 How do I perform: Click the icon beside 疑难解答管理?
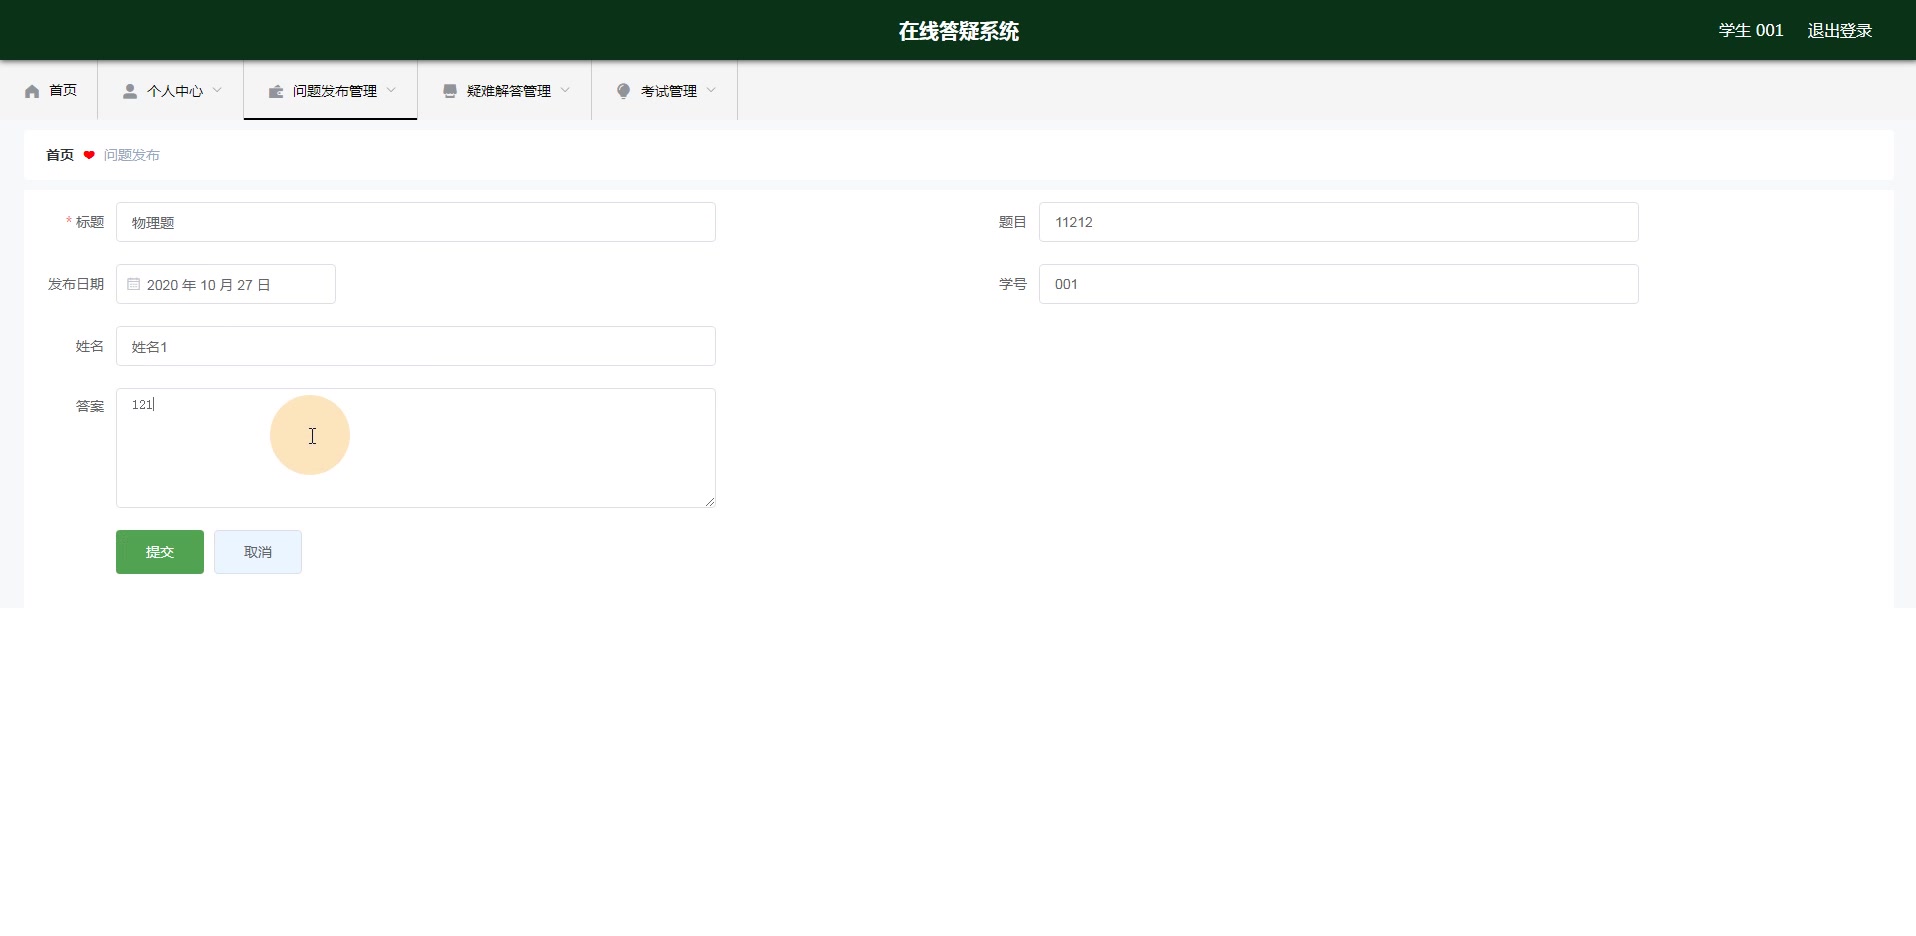(x=450, y=91)
